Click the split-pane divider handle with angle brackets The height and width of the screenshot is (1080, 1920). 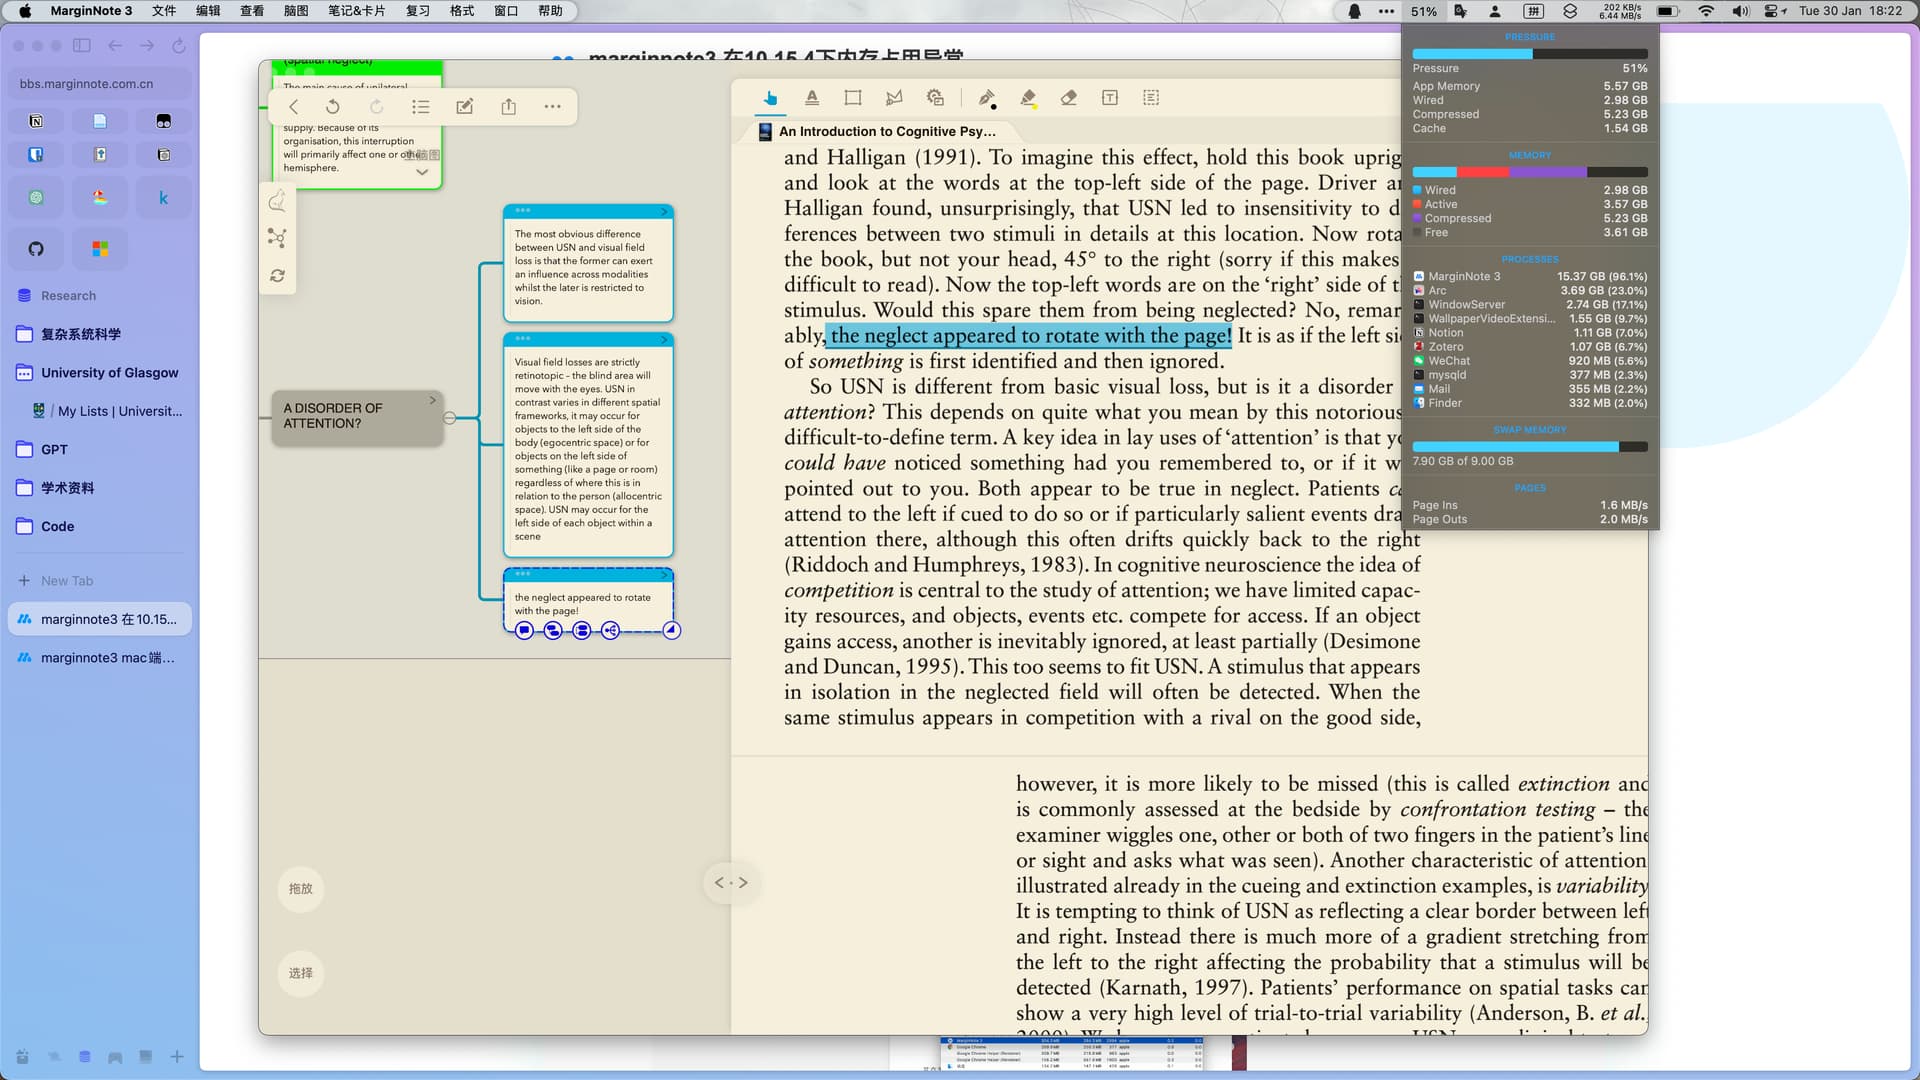(x=731, y=883)
